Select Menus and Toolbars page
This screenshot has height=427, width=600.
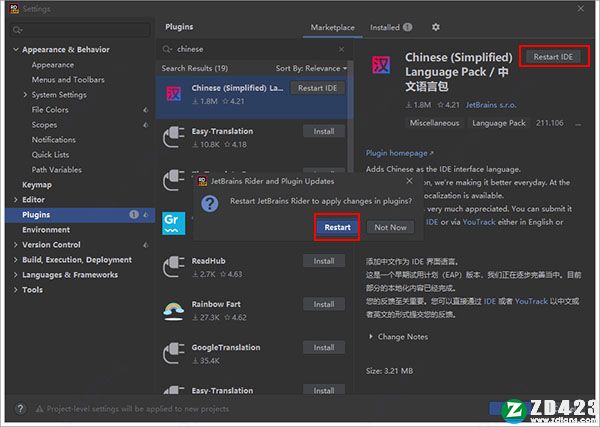coord(68,80)
